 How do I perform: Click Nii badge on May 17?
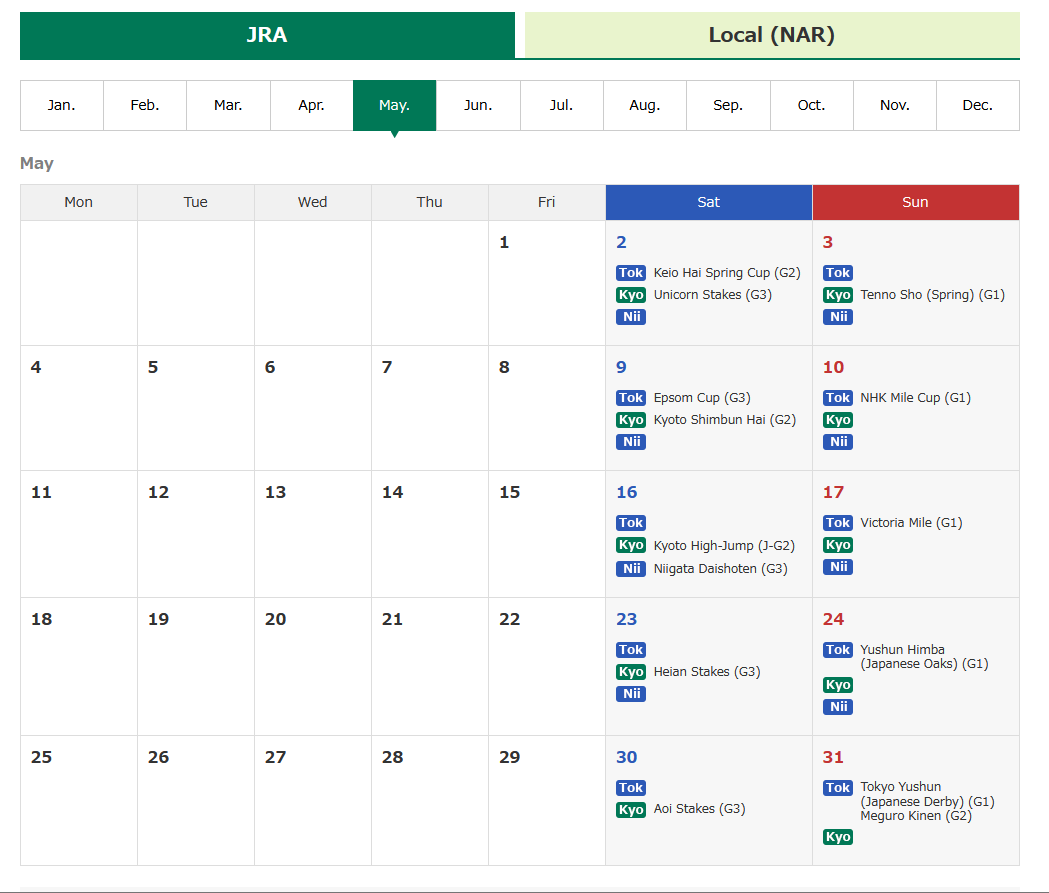(x=838, y=567)
